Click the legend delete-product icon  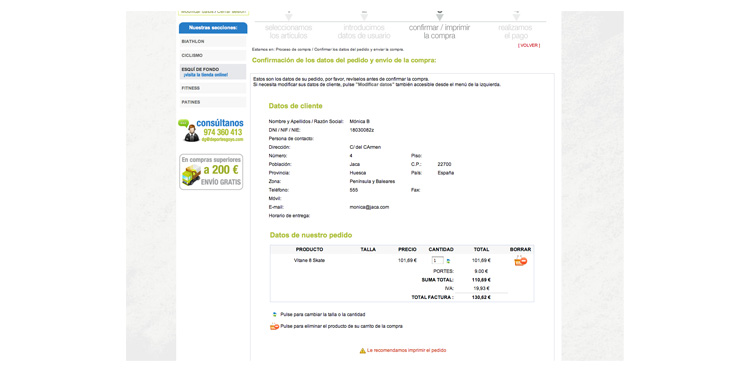tap(275, 327)
